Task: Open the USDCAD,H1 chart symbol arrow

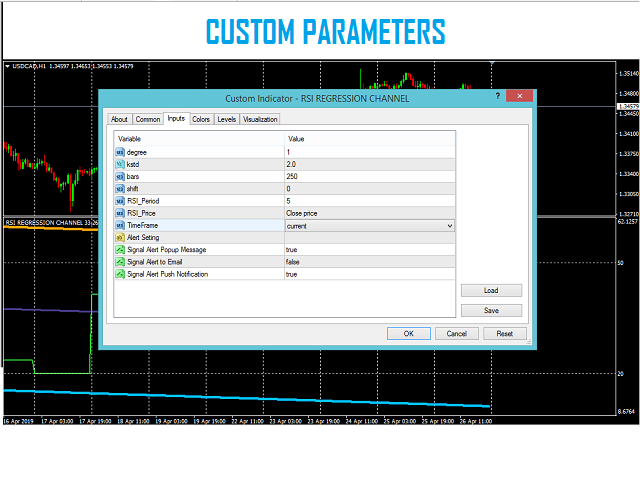Action: [x=9, y=67]
